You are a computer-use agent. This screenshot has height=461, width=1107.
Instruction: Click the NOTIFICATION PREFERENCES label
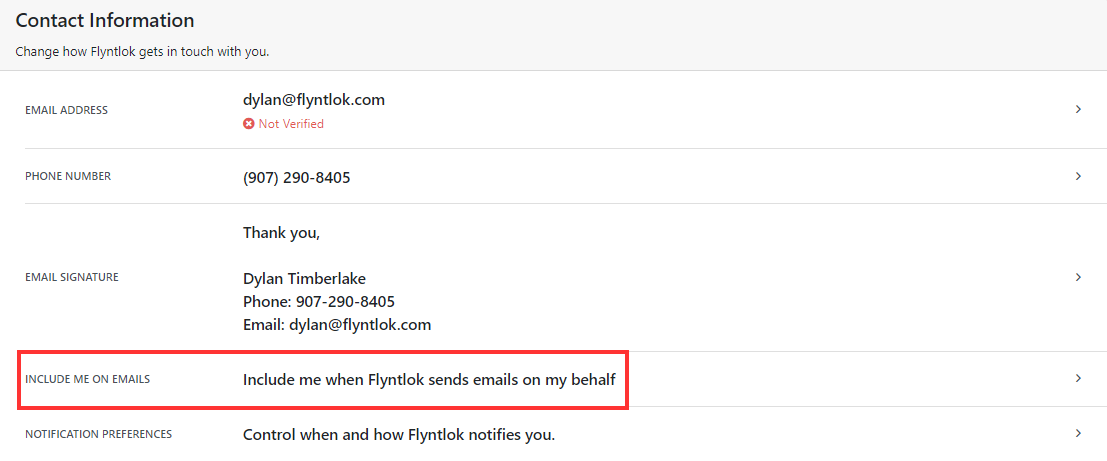tap(99, 434)
